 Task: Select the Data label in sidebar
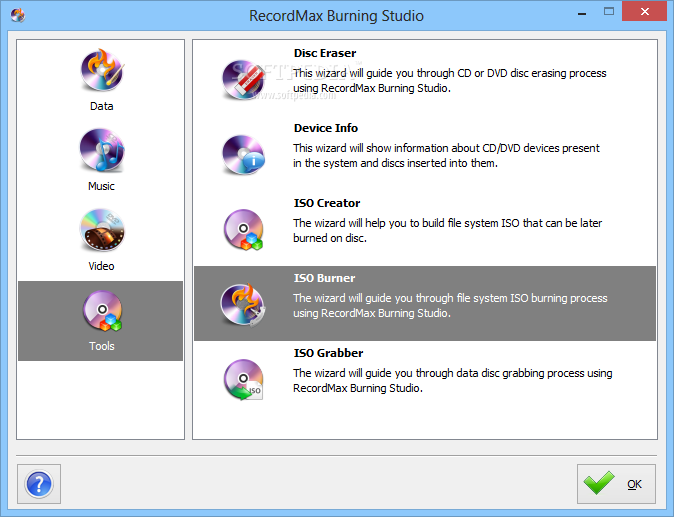(101, 106)
